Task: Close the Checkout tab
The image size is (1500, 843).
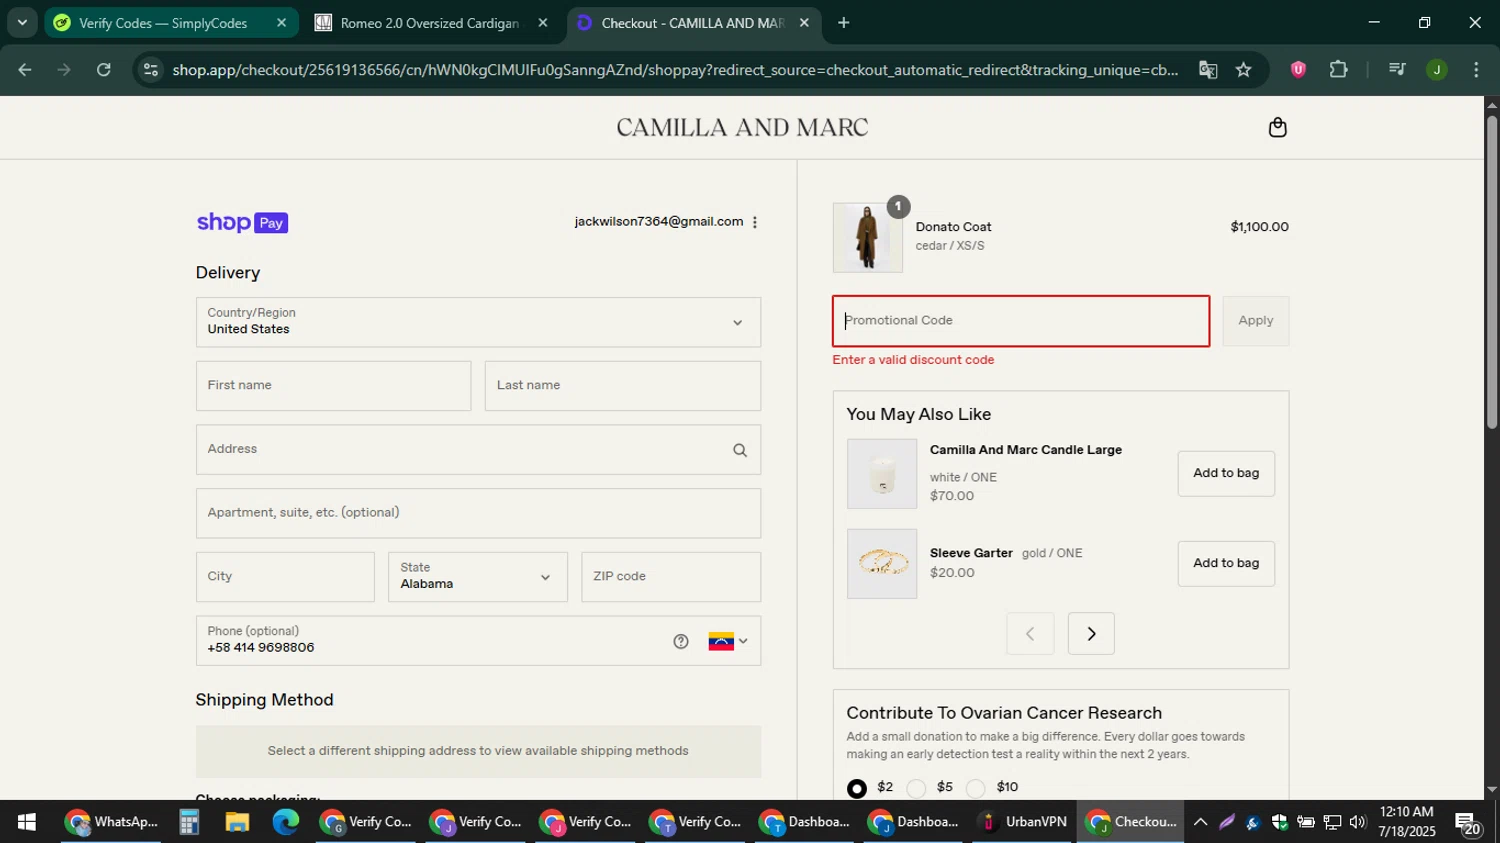Action: pos(804,22)
